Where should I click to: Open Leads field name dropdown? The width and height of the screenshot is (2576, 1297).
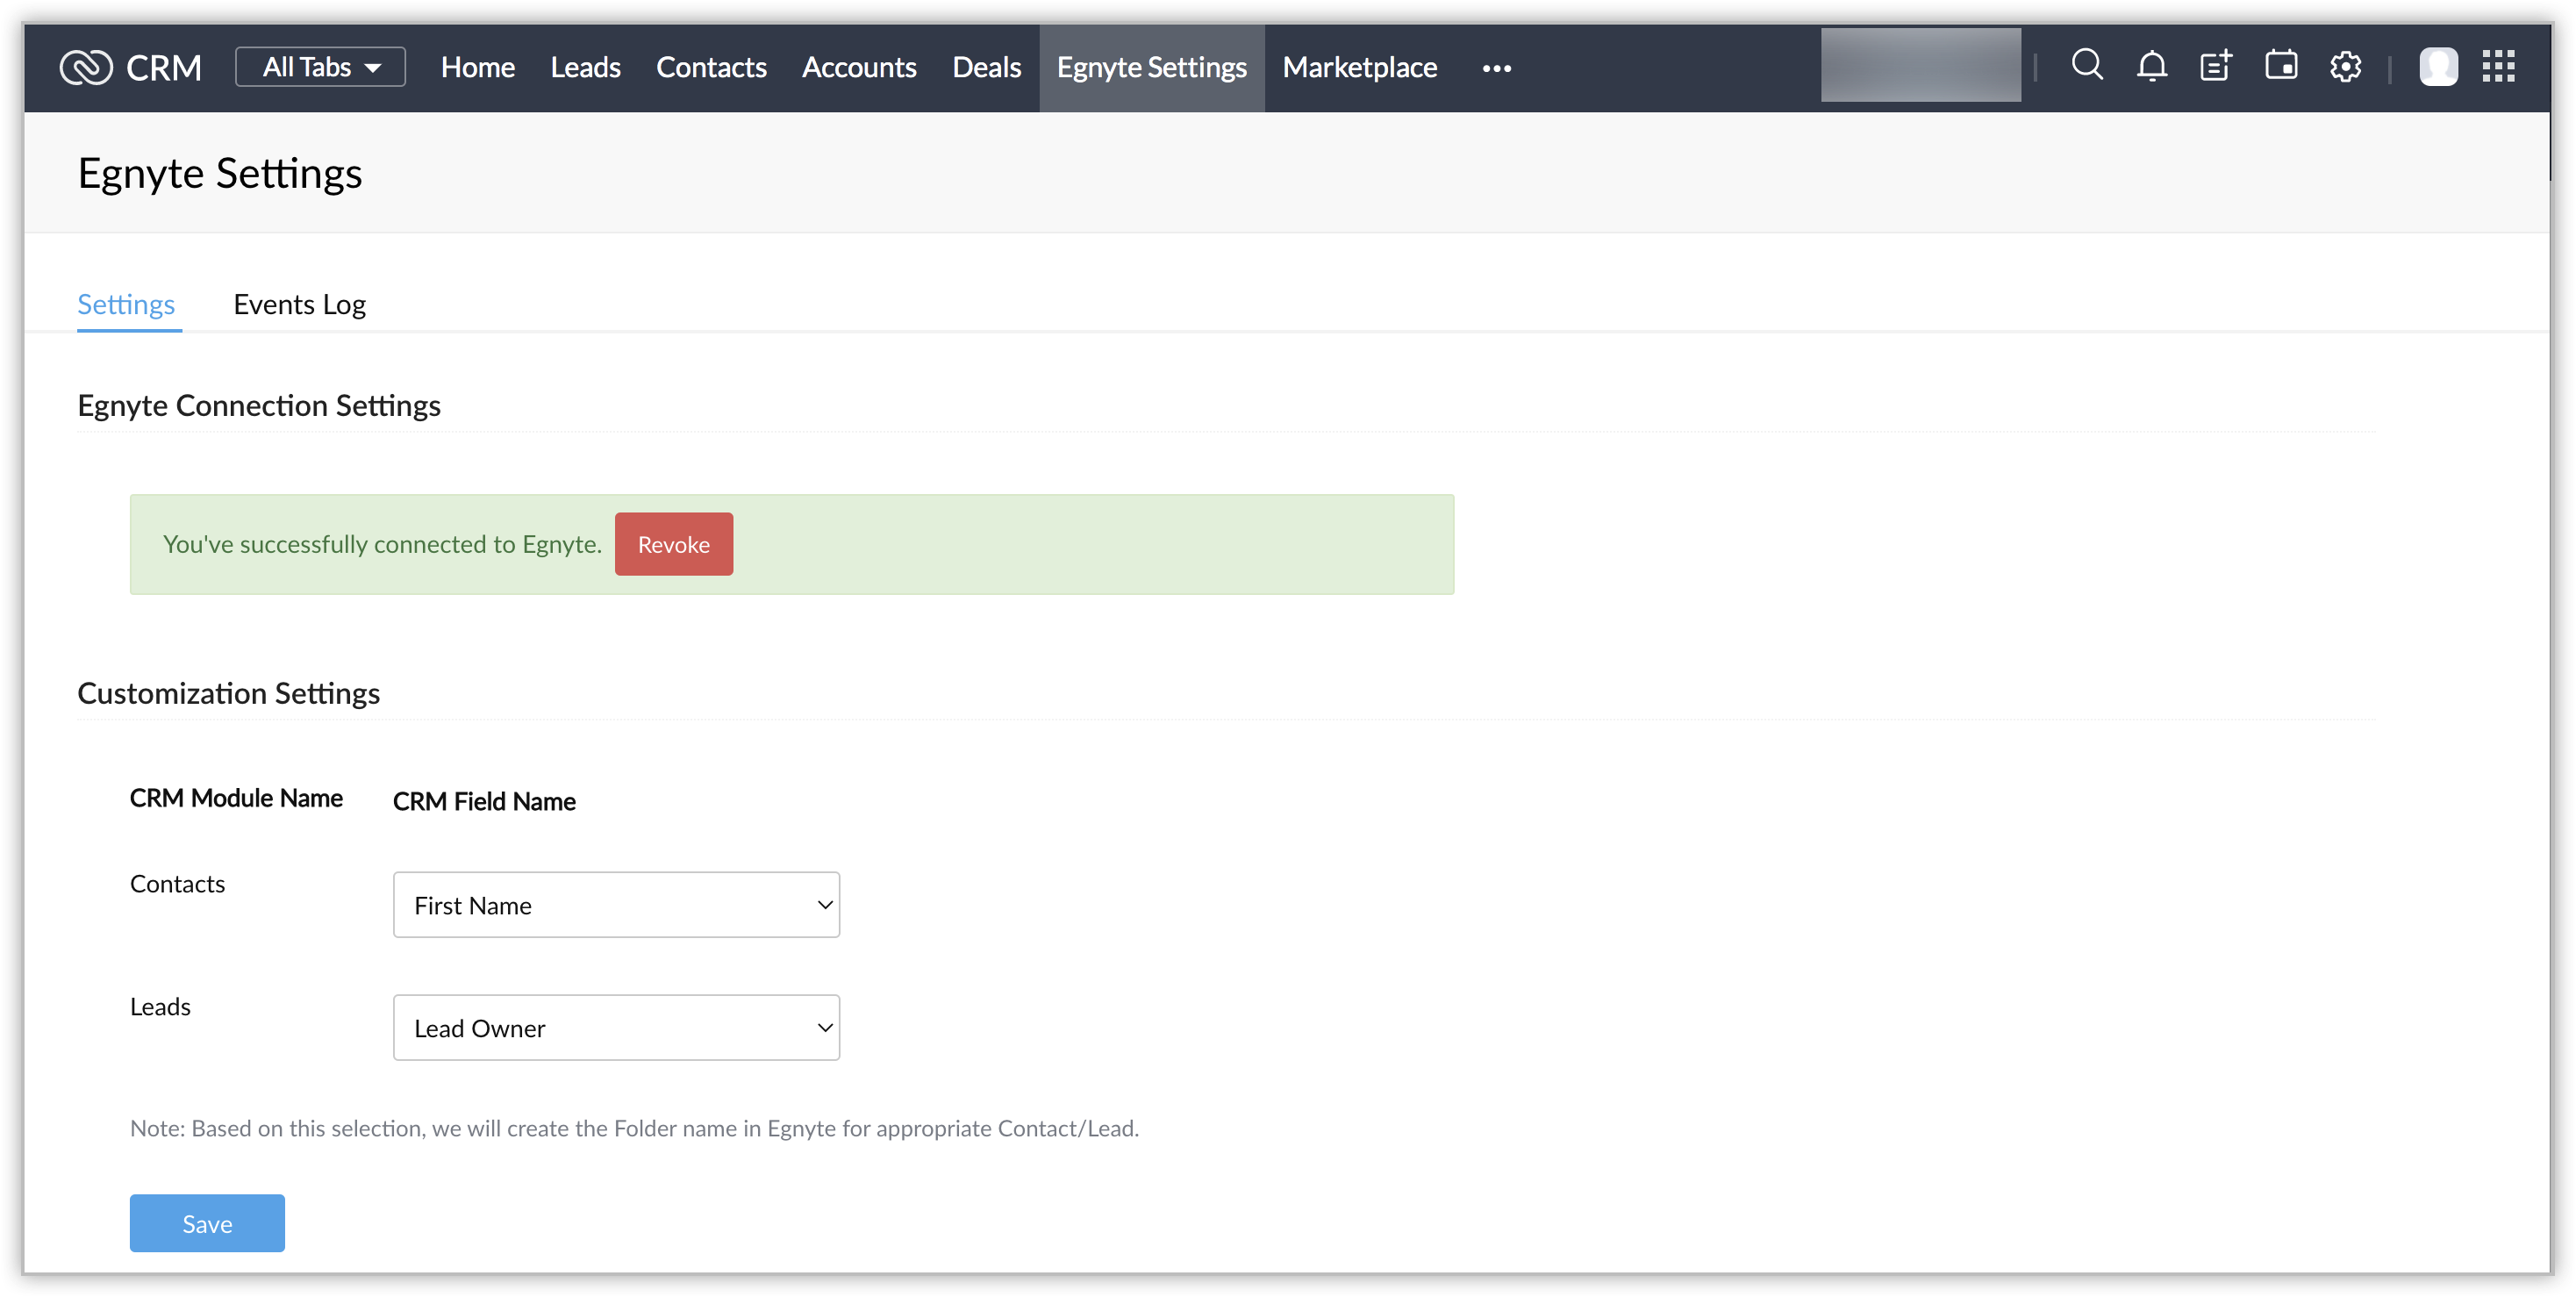[x=616, y=1028]
